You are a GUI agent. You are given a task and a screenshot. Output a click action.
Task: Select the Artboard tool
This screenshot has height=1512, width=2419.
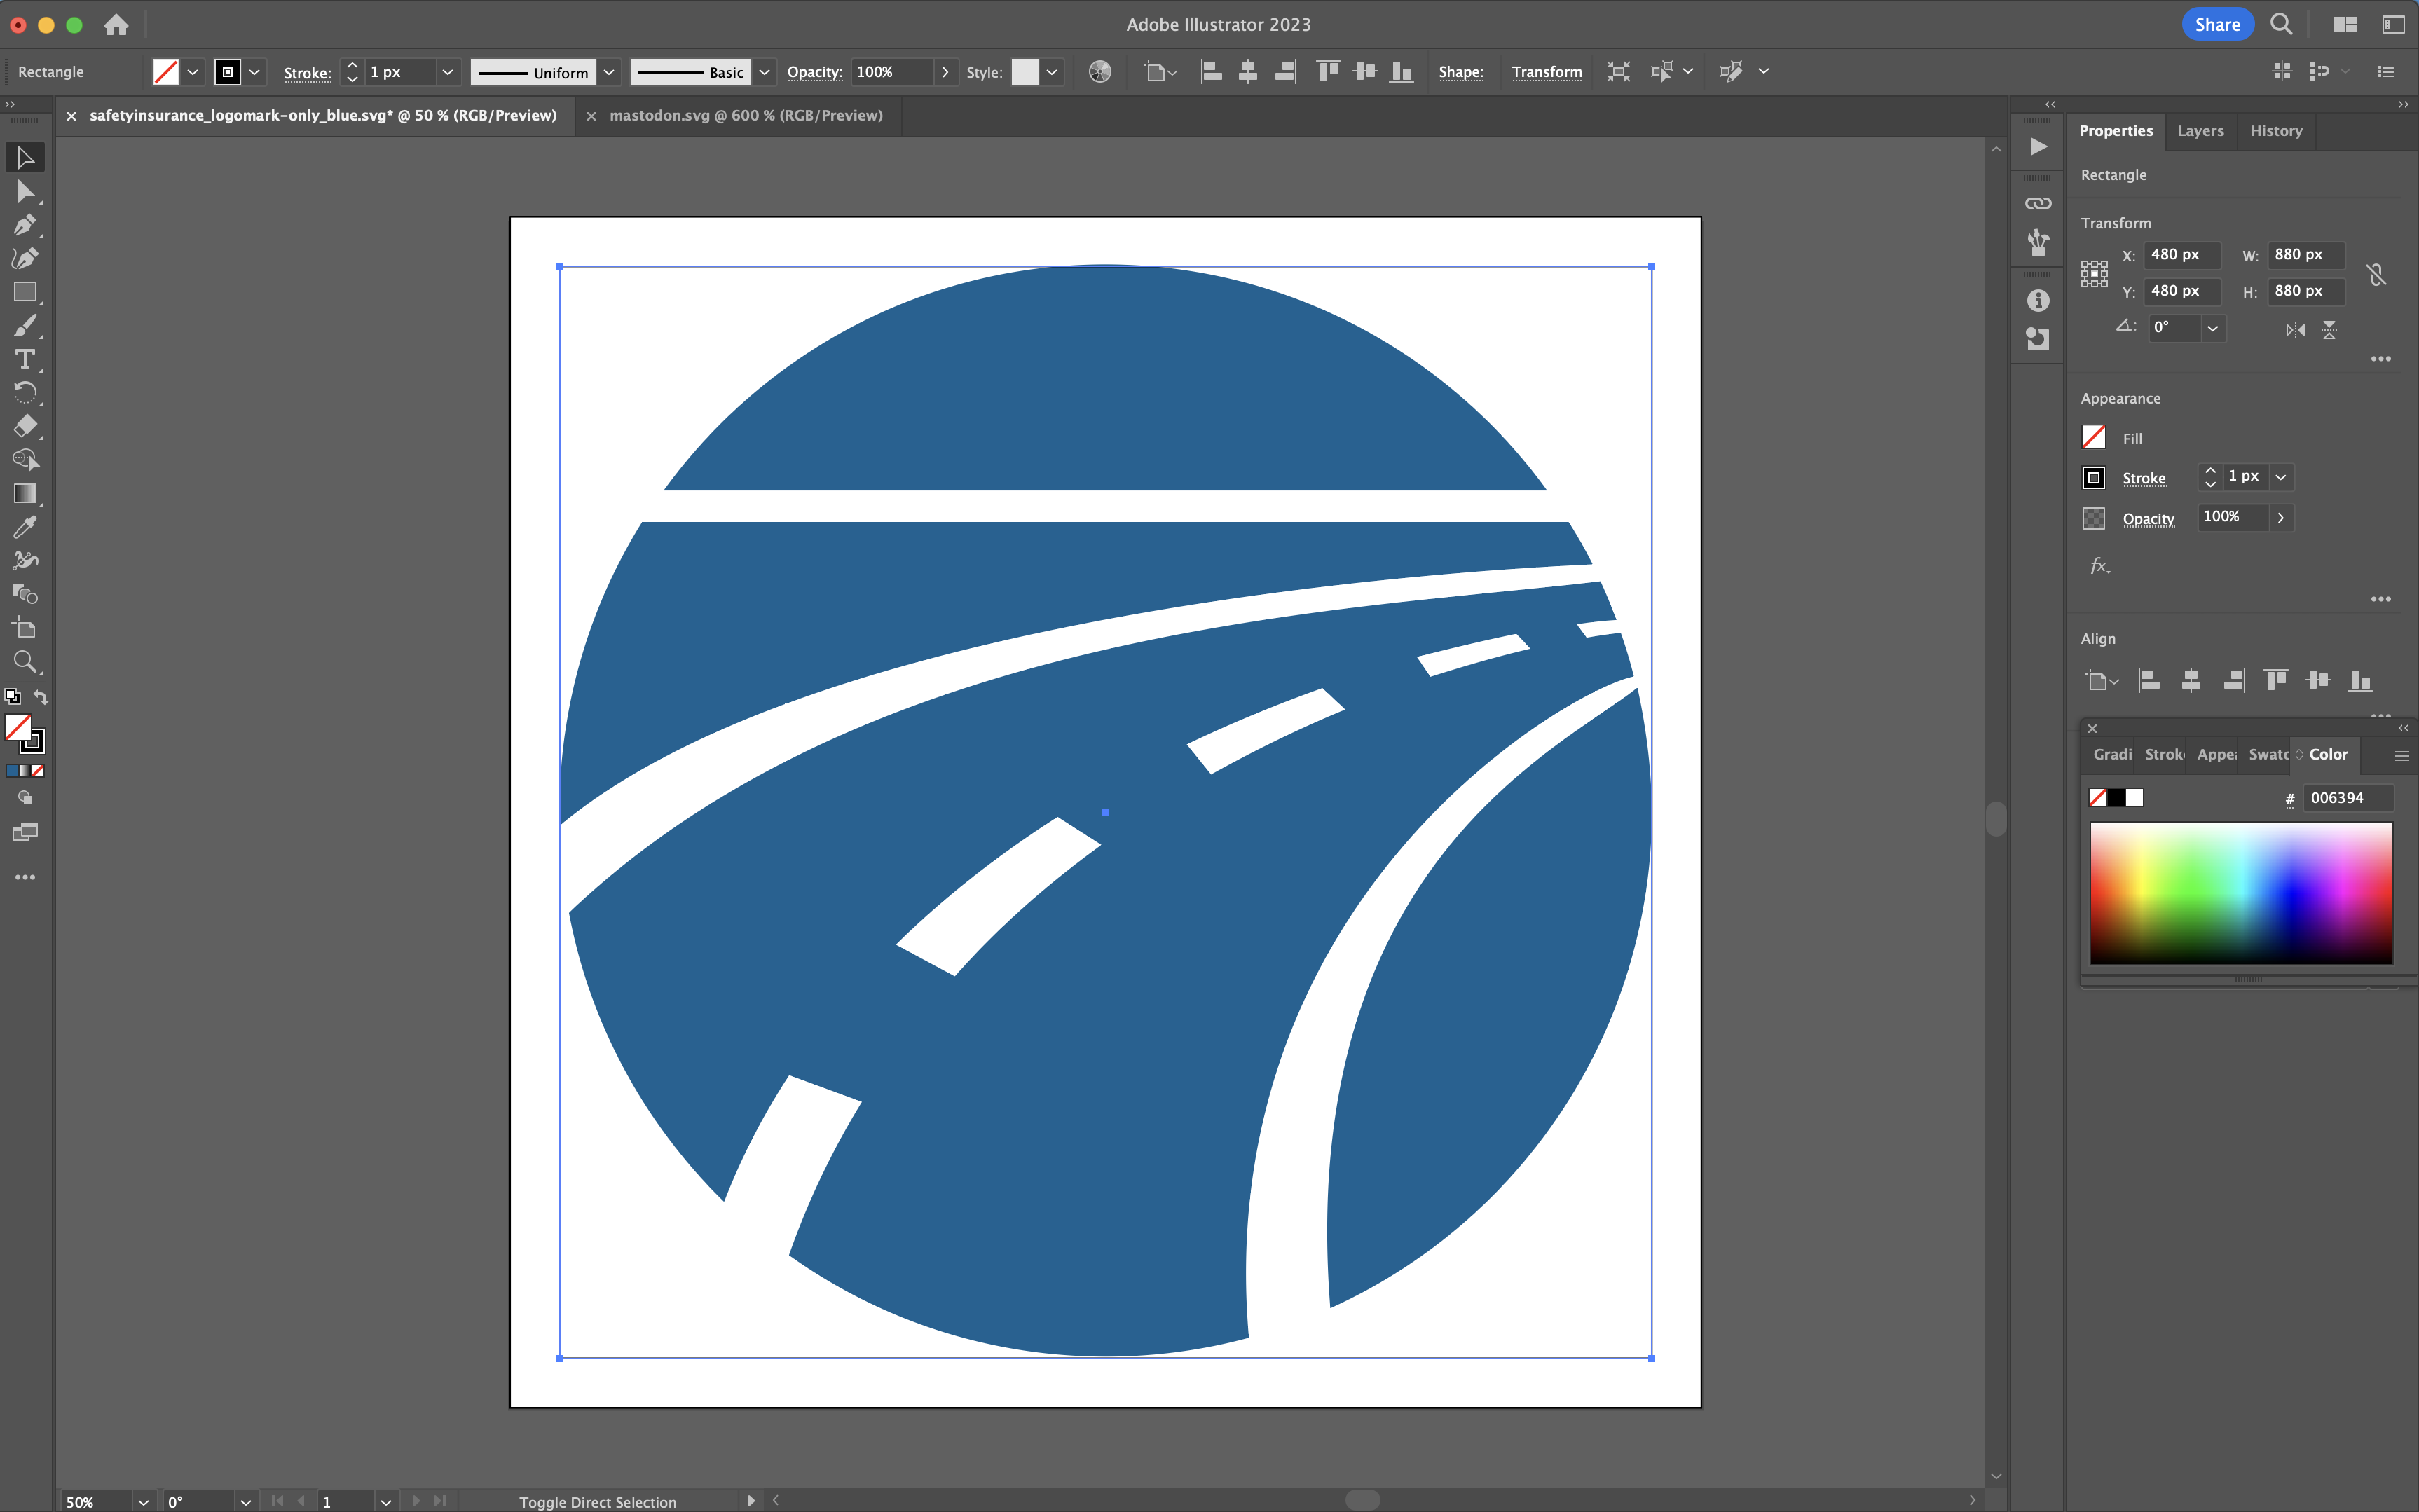[25, 628]
